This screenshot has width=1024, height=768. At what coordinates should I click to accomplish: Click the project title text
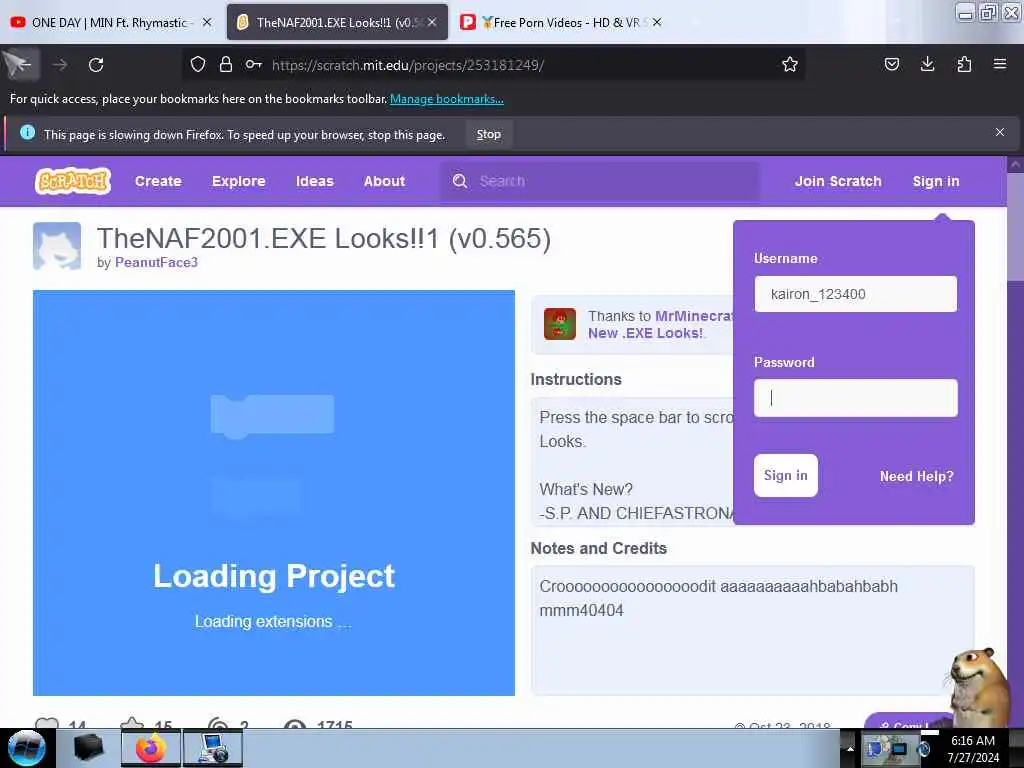[x=324, y=238]
